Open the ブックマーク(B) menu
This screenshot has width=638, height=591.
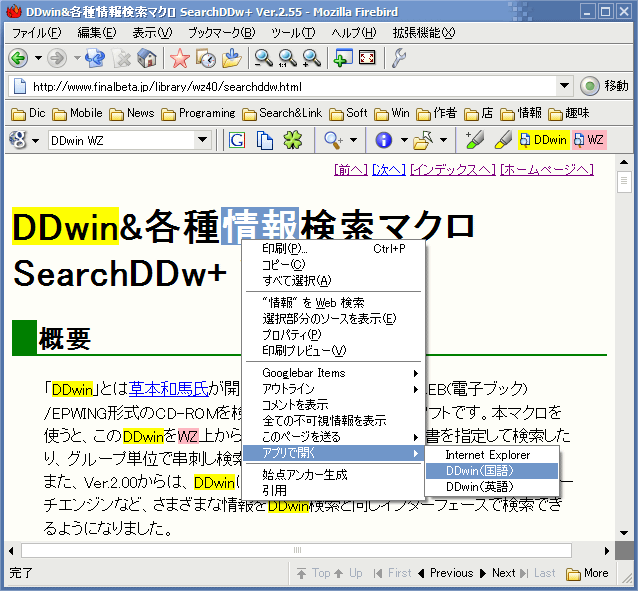pyautogui.click(x=222, y=33)
